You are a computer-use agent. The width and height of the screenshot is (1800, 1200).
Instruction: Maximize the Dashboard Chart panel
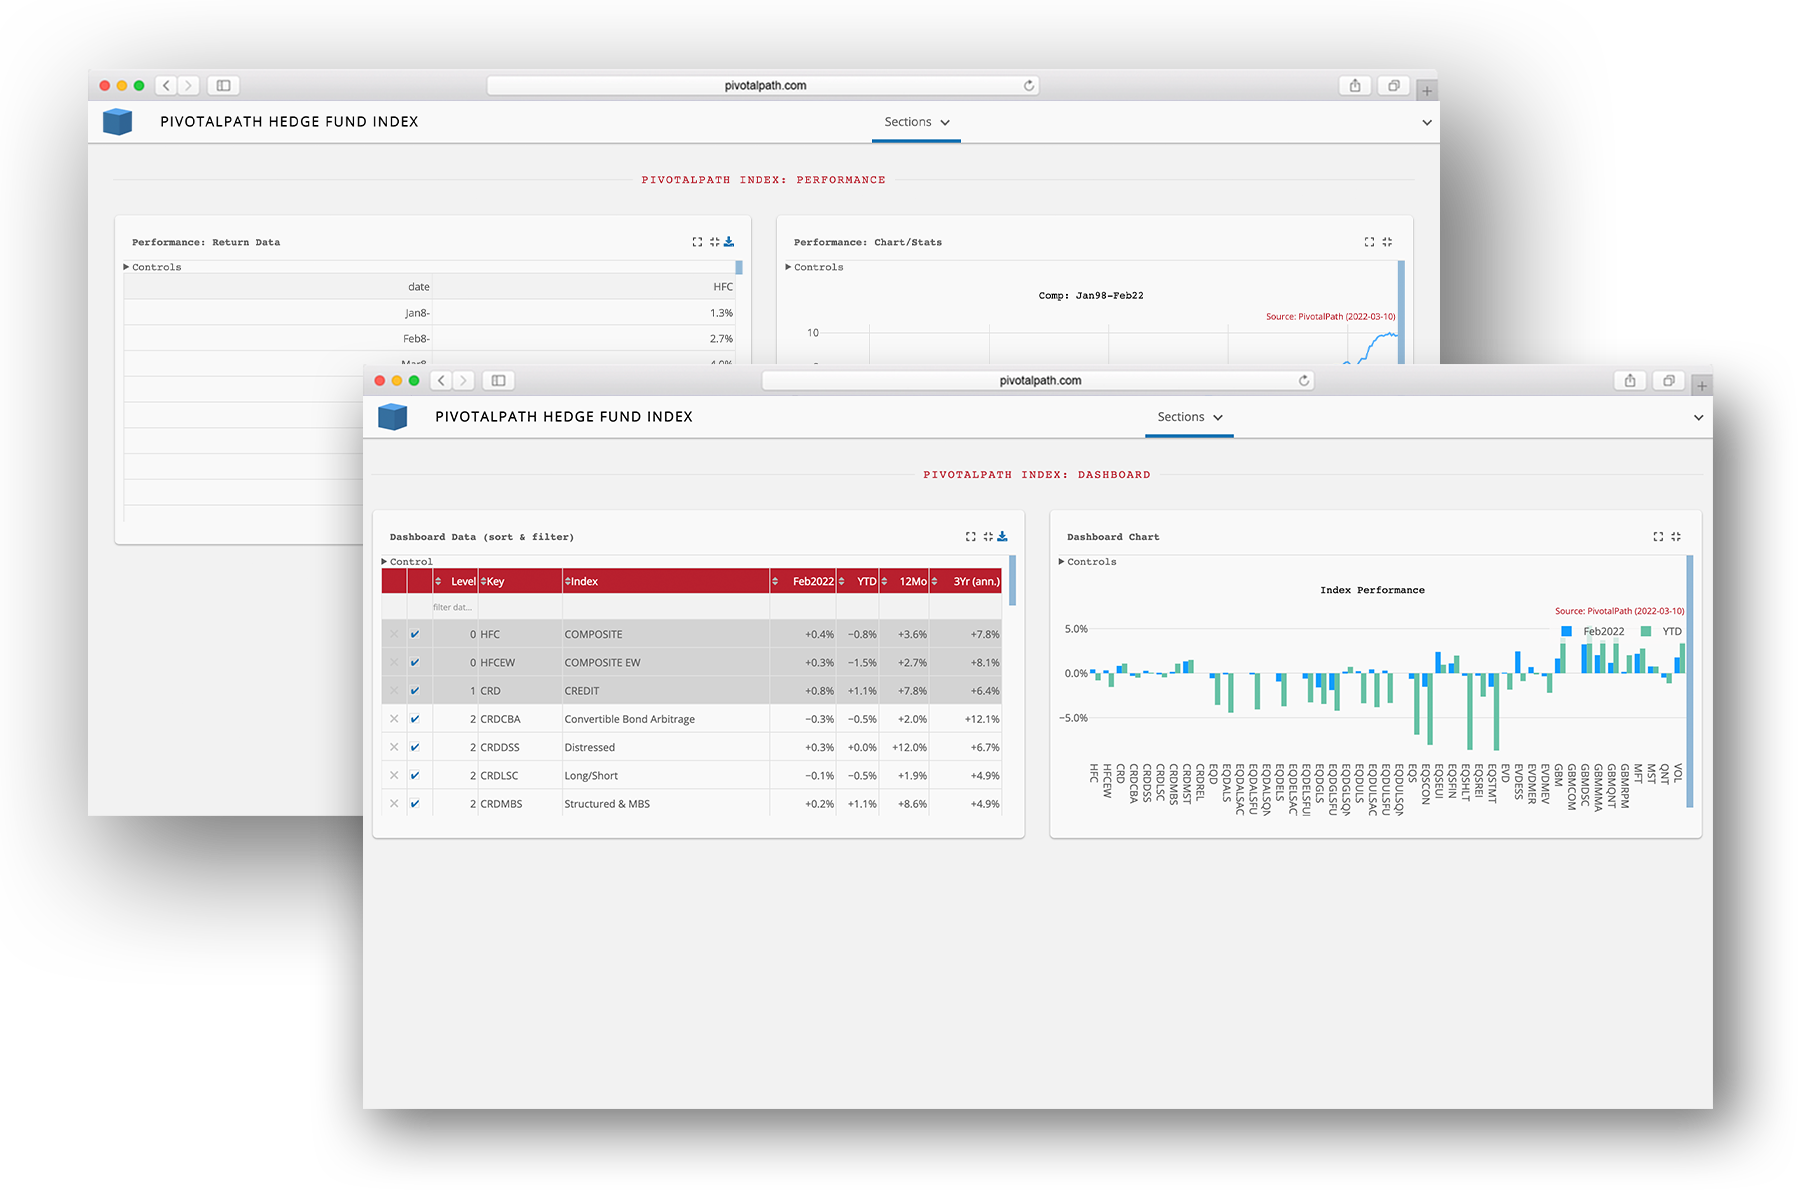(1658, 537)
